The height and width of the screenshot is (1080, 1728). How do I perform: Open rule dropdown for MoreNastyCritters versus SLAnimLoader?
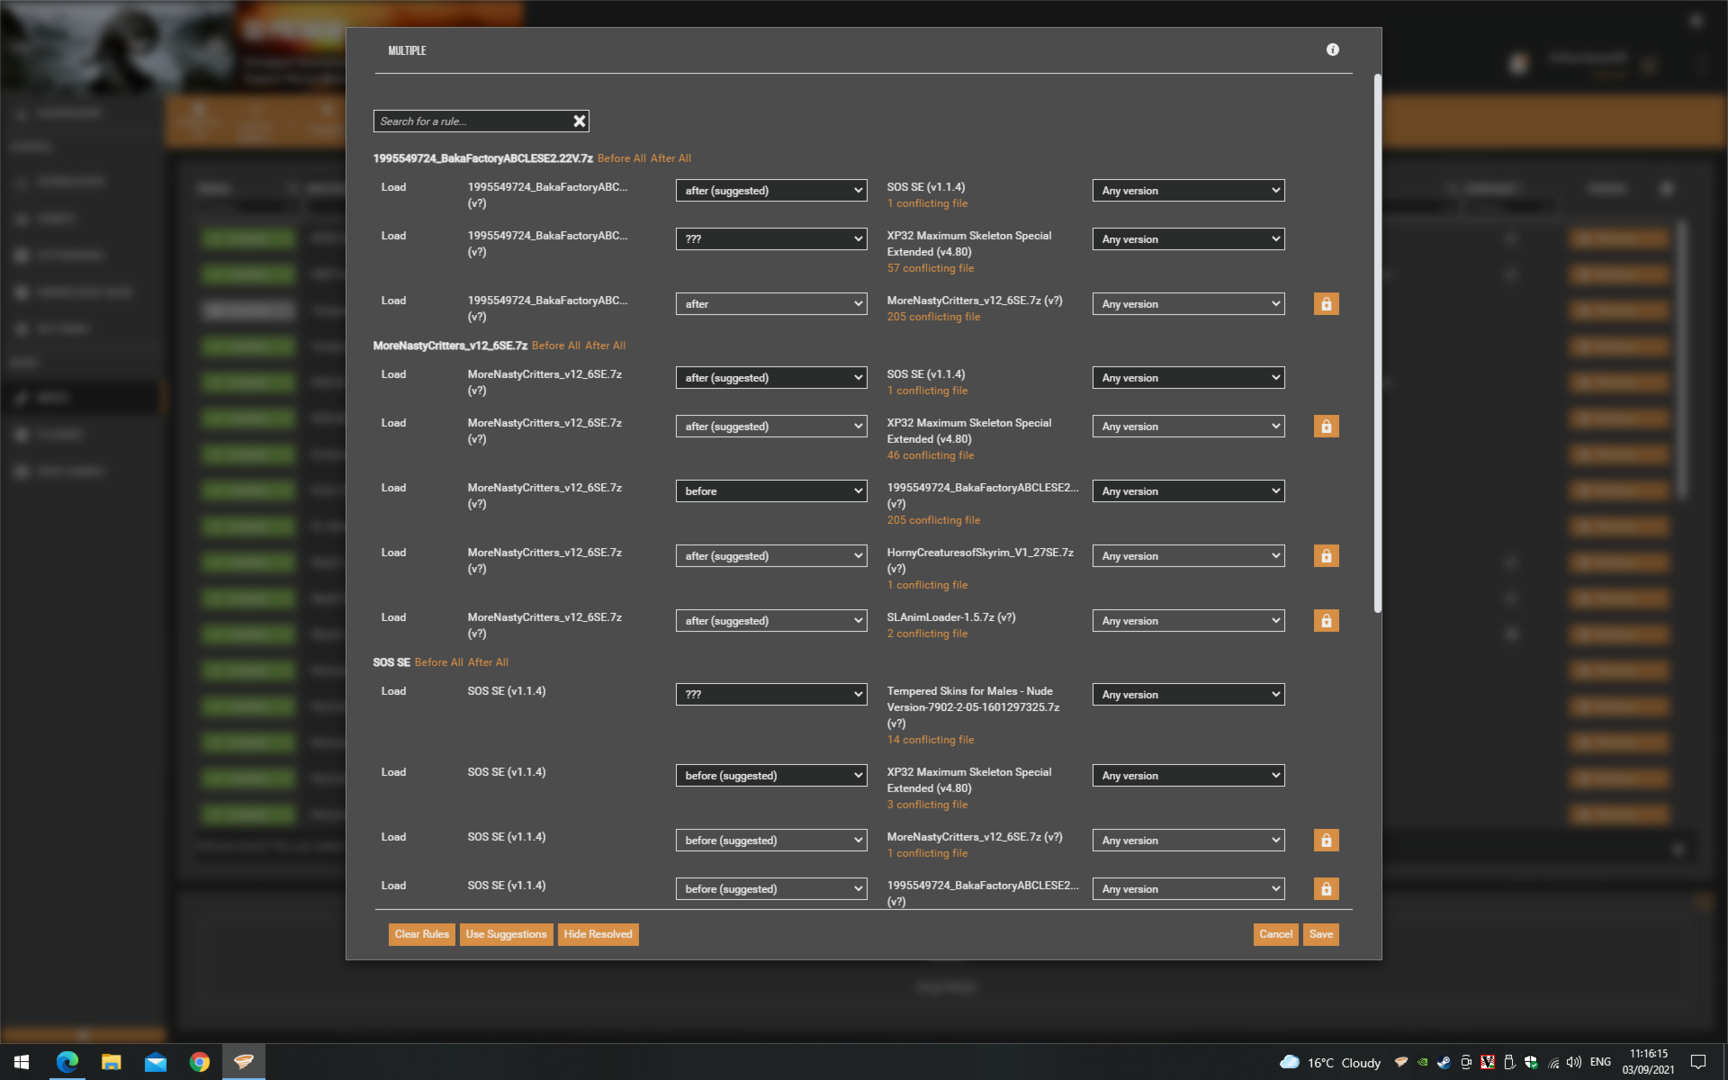771,621
